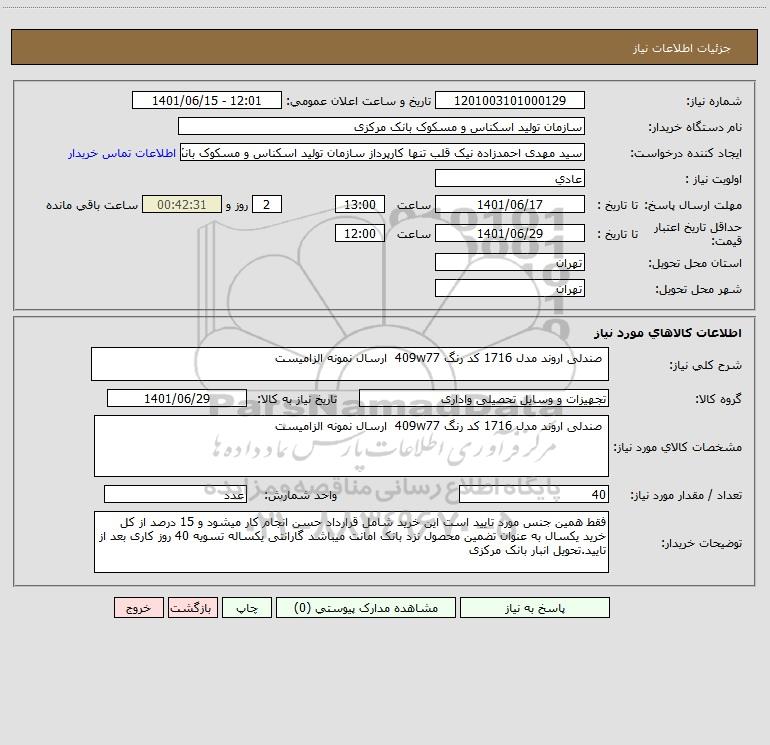Click the 'استان محل تحویل:' label
Screen dimensions: 770x745
pyautogui.click(x=695, y=263)
